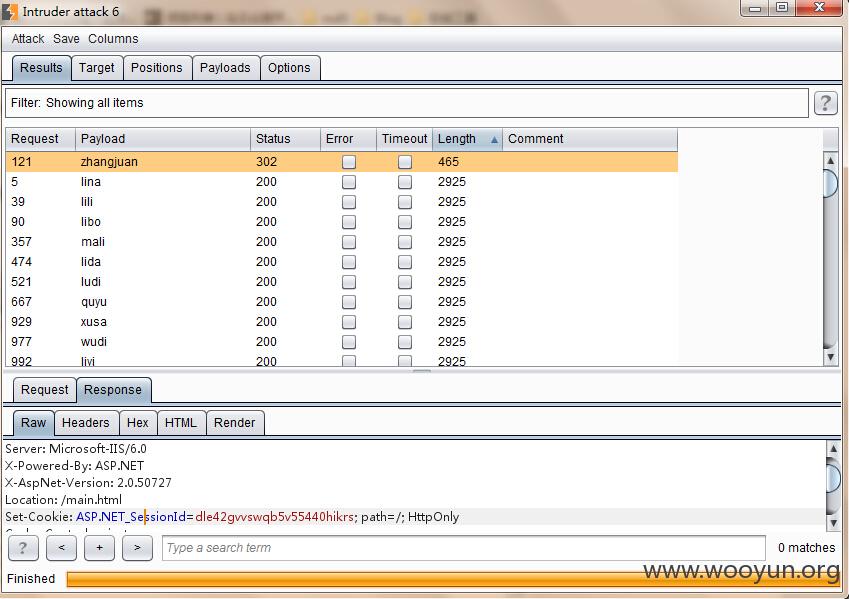Open the HTML view tab

[x=181, y=423]
